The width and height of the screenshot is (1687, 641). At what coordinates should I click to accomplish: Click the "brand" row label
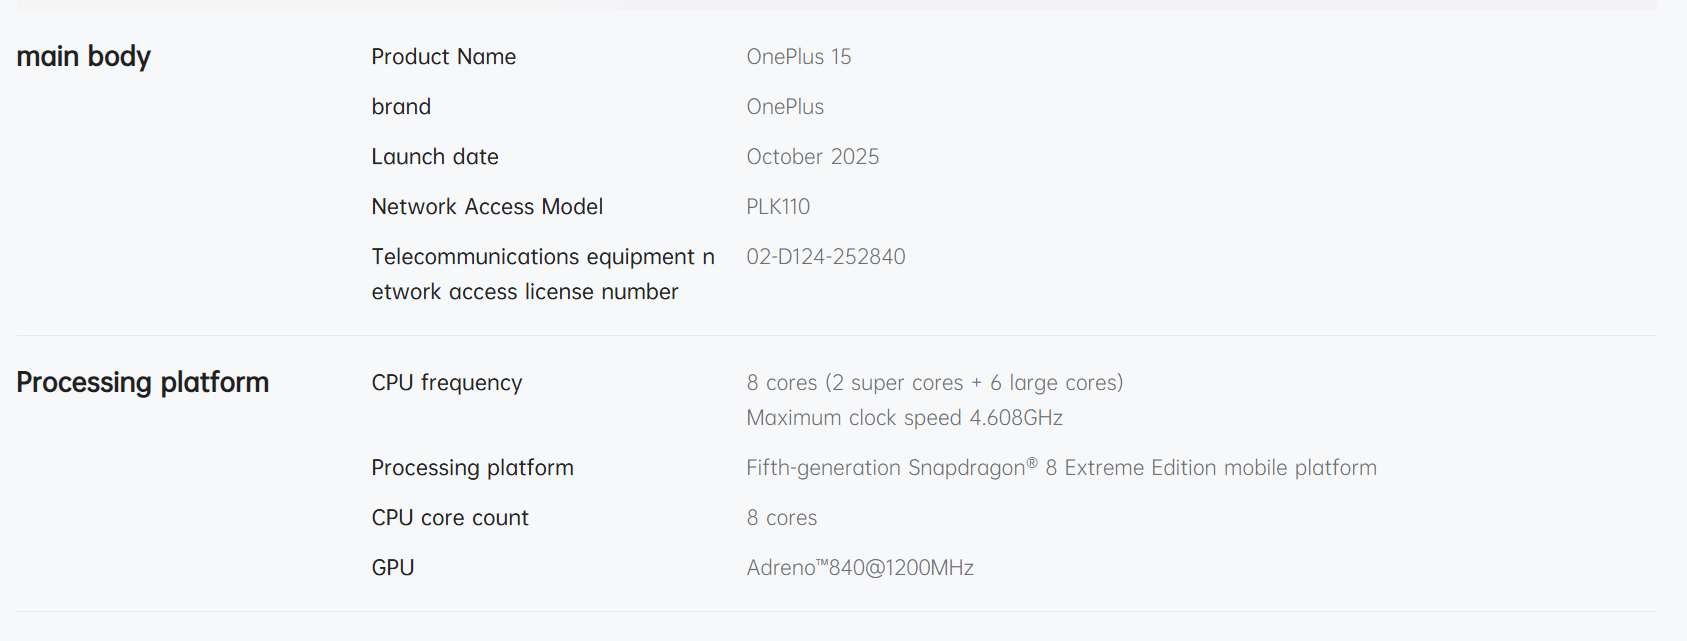tap(401, 107)
